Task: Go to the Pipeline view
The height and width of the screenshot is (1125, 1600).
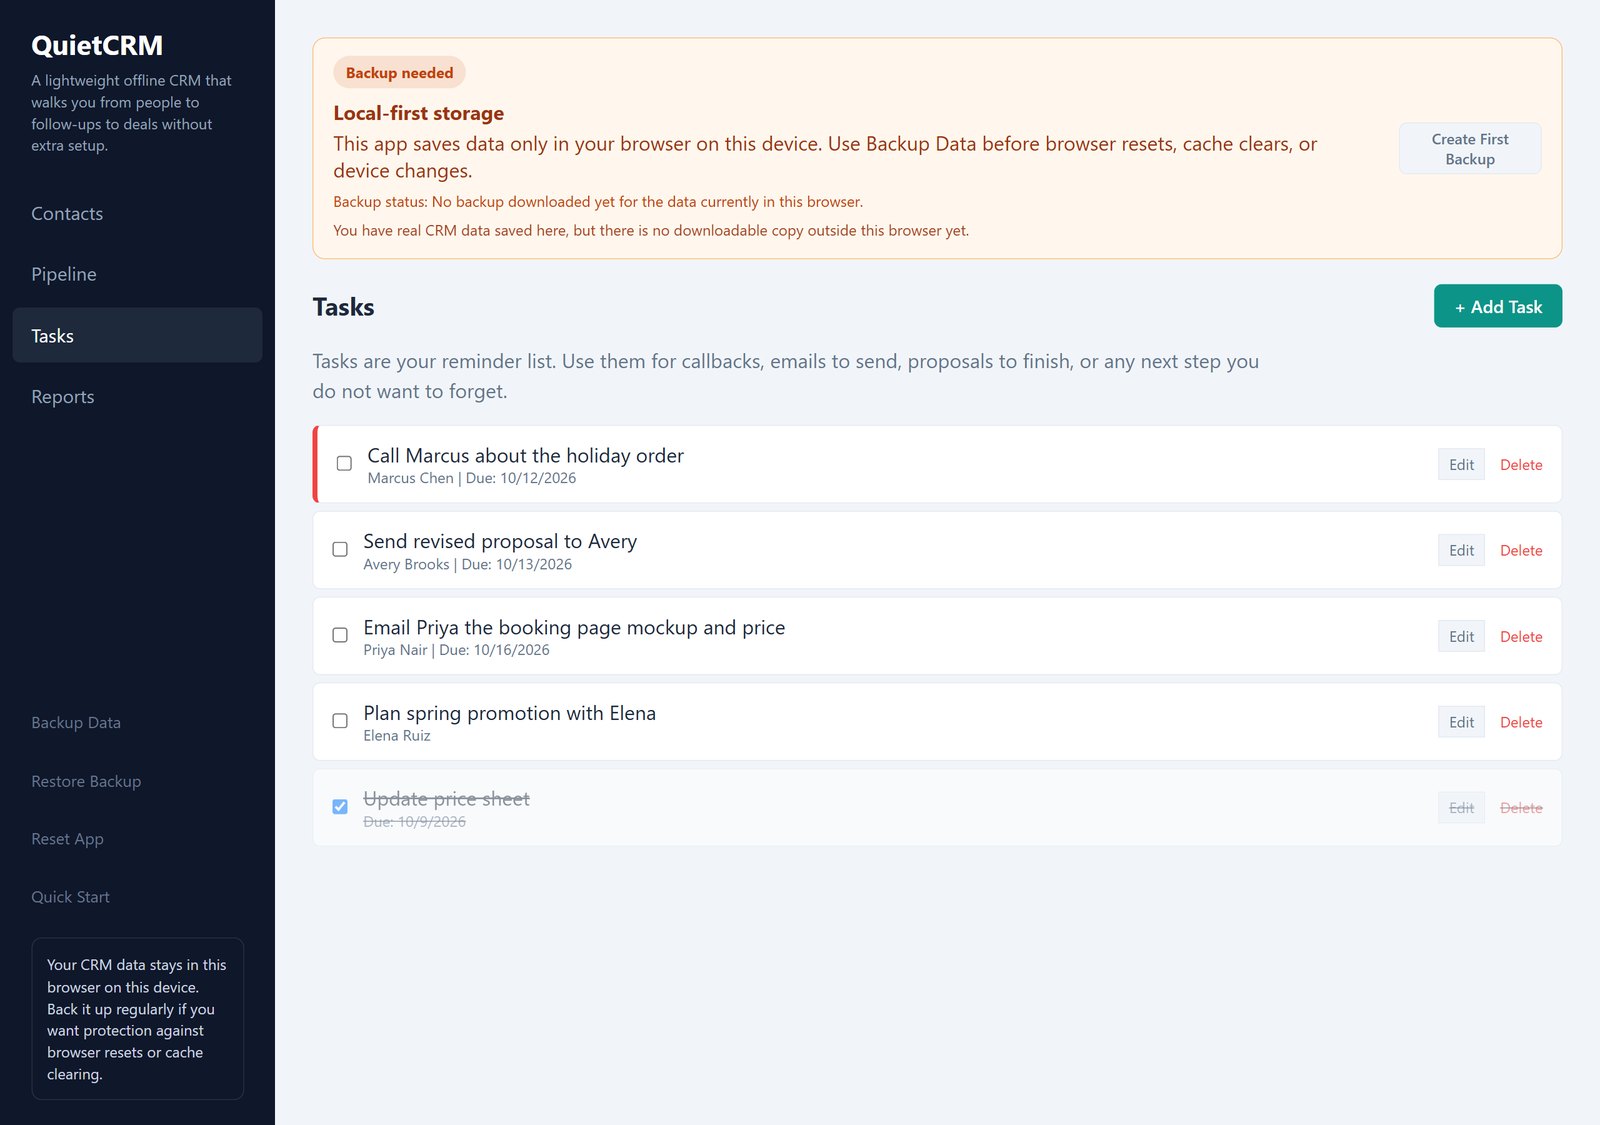Action: tap(137, 275)
